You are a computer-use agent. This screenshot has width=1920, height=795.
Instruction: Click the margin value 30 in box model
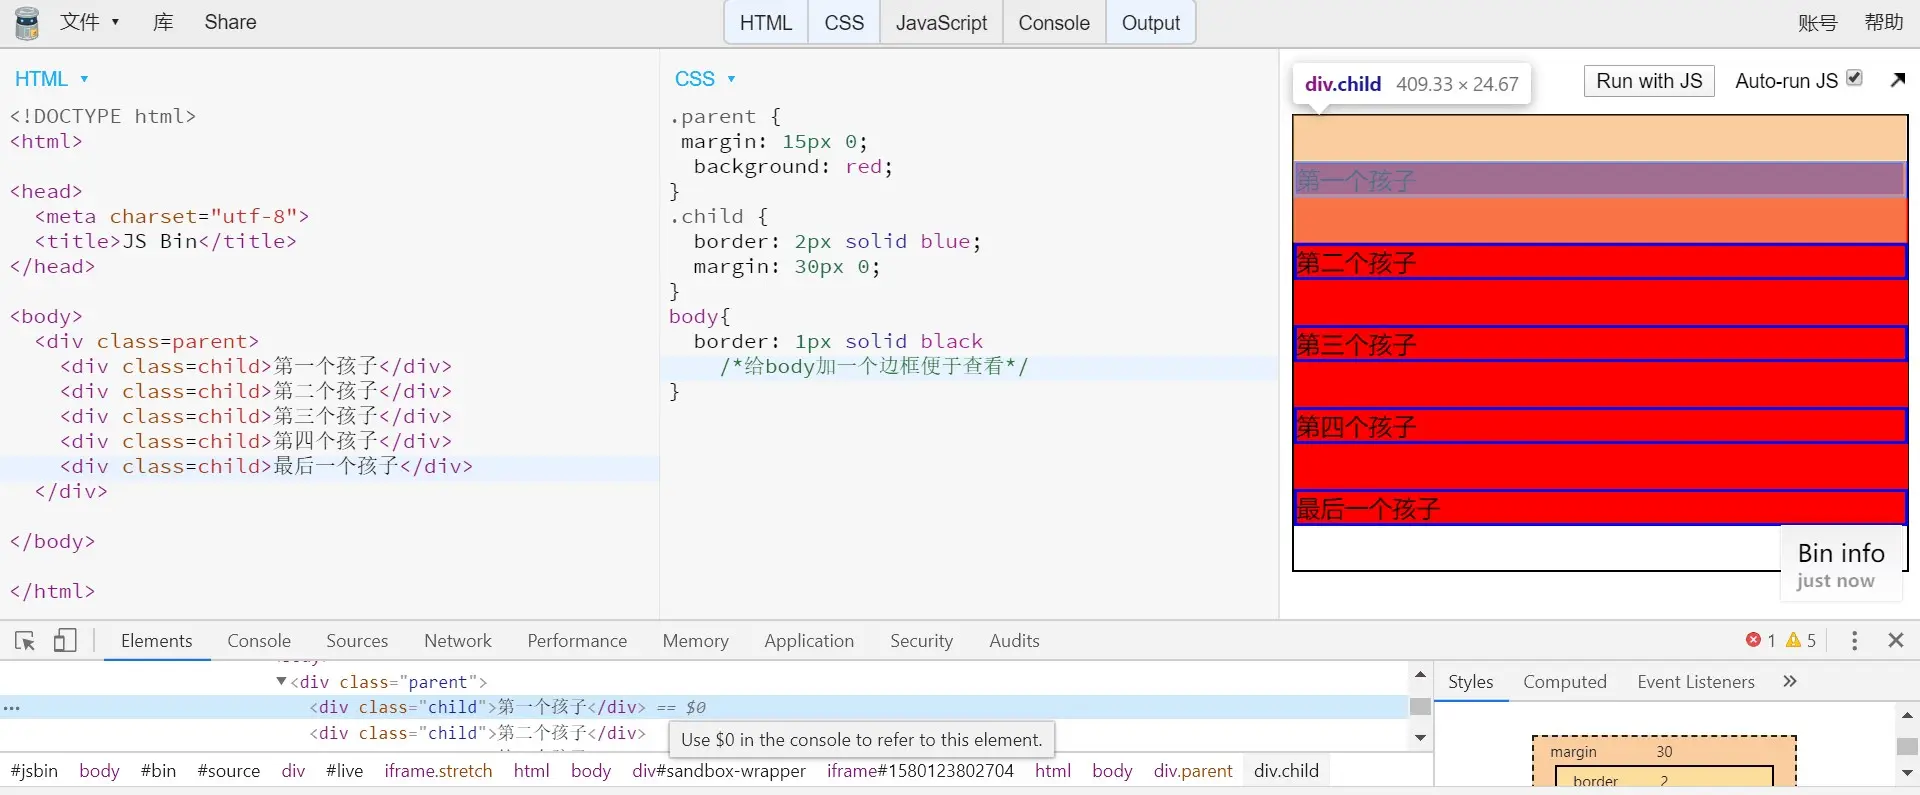point(1664,752)
